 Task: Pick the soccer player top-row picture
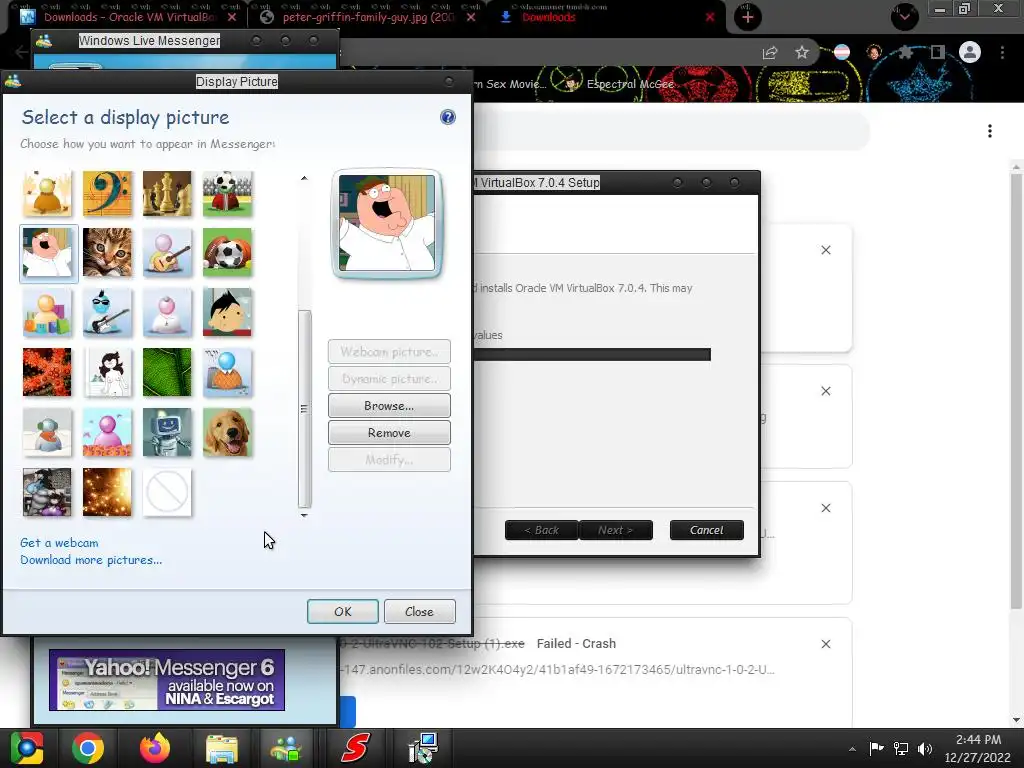coord(227,194)
